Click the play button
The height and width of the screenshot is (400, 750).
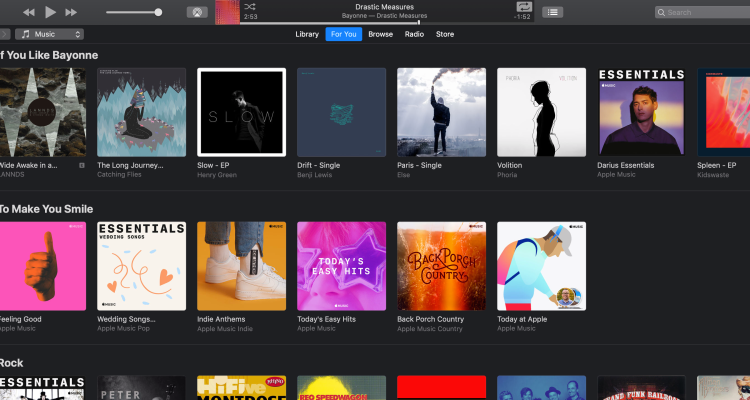[x=50, y=12]
